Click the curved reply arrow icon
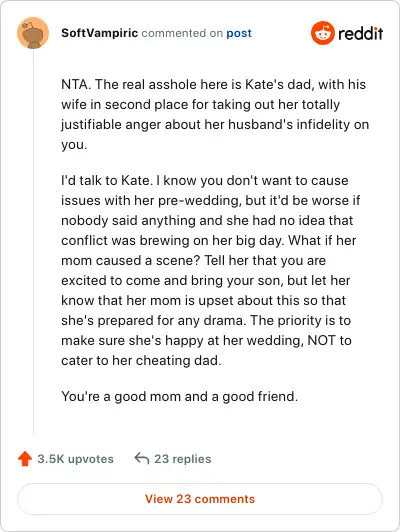400x532 pixels. click(x=142, y=458)
